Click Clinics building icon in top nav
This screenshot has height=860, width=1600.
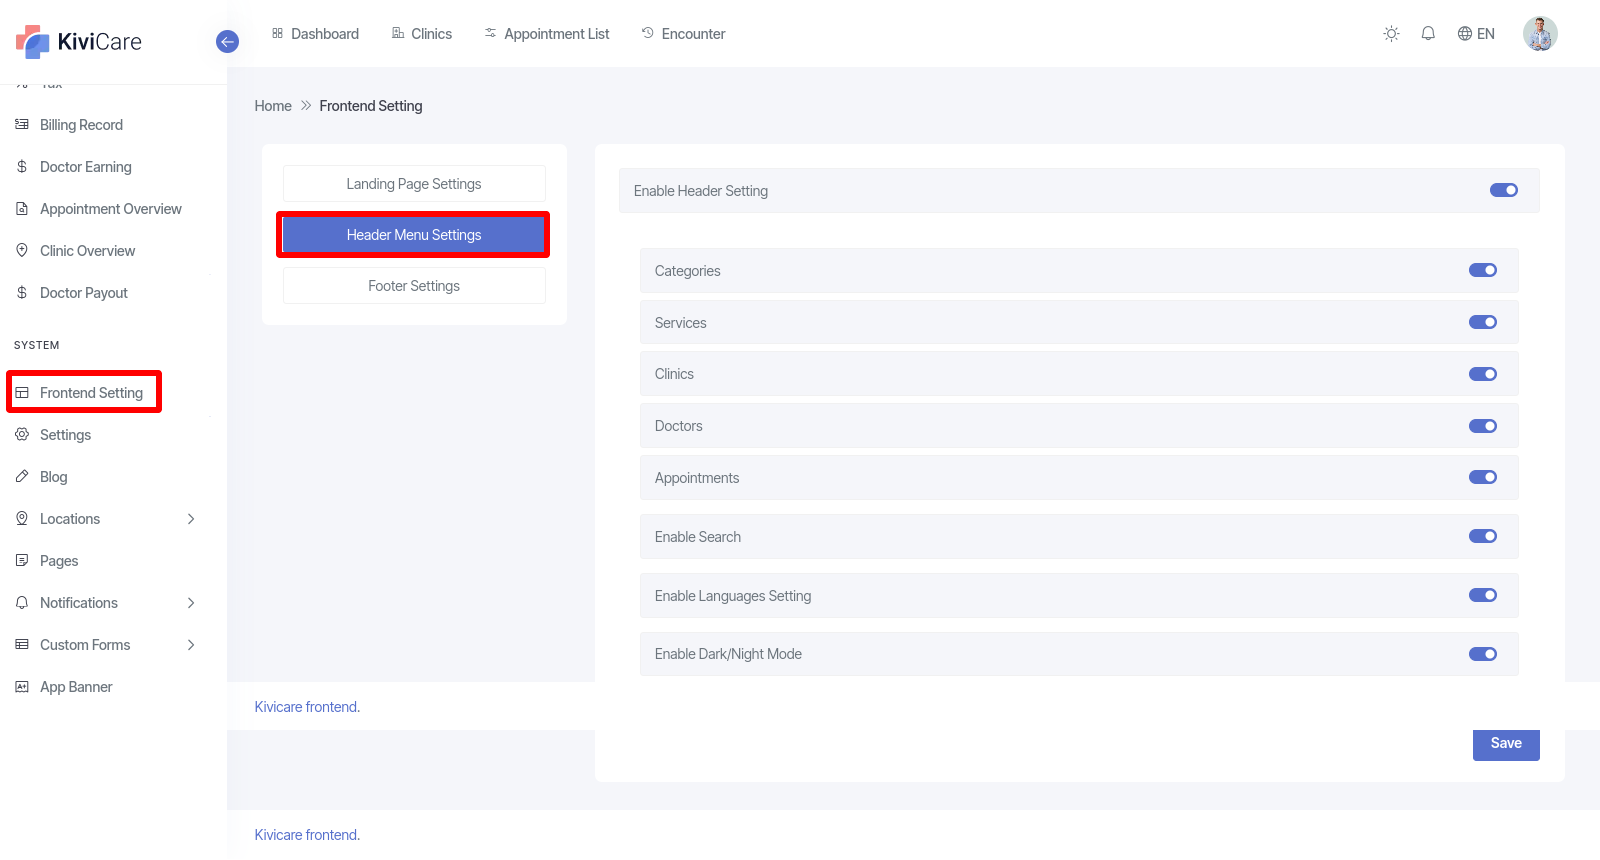tap(398, 33)
